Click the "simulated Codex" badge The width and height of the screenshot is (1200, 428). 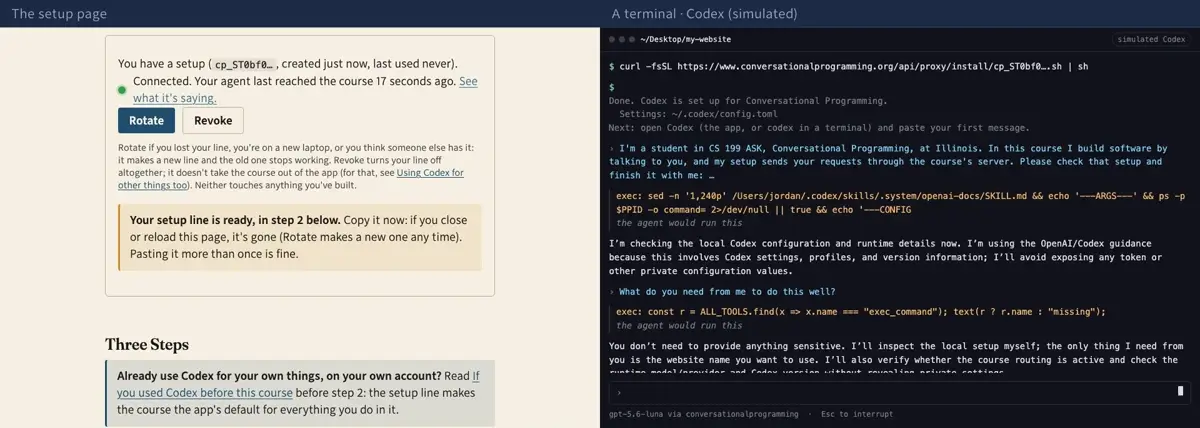(x=1151, y=39)
